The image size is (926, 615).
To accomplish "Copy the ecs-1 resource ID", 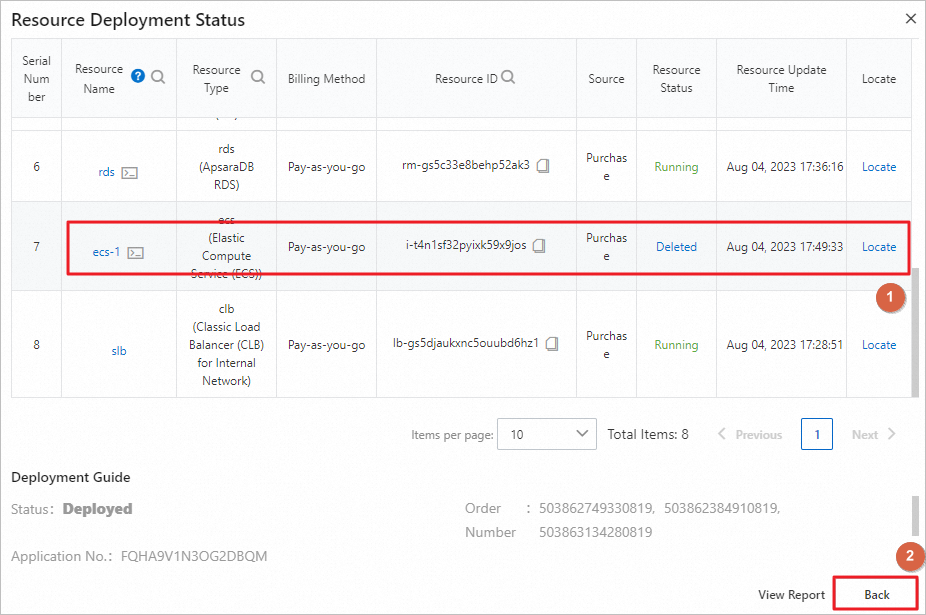I will coord(539,246).
